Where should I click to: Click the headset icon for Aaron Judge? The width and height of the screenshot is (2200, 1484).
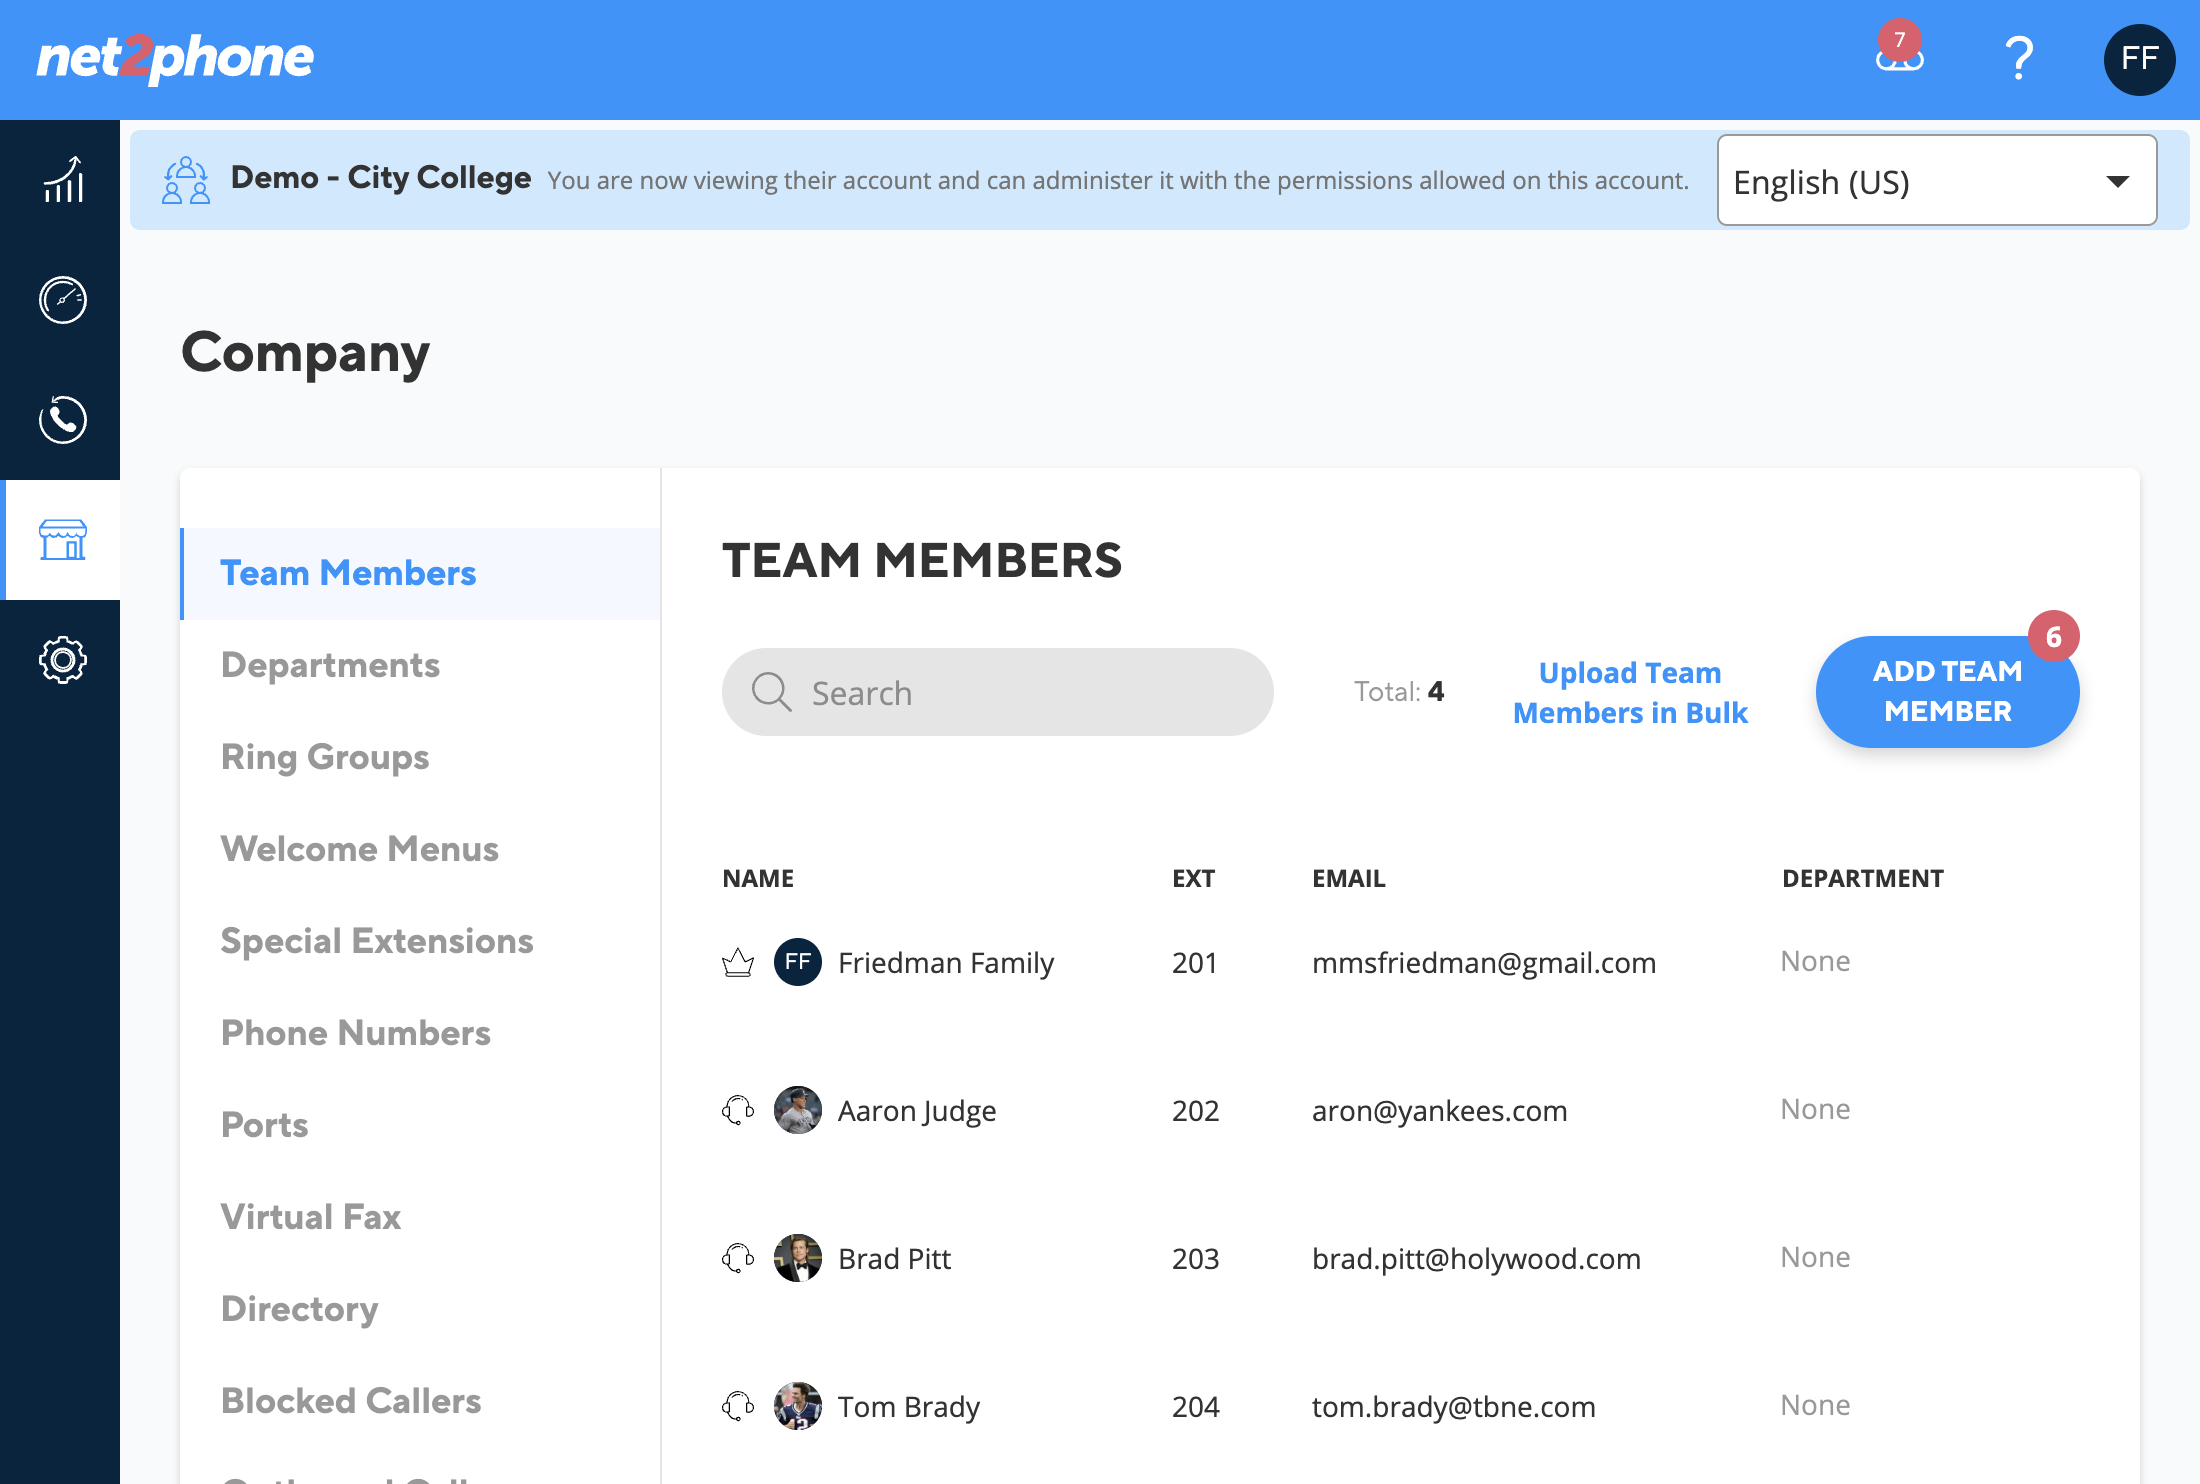(738, 1110)
